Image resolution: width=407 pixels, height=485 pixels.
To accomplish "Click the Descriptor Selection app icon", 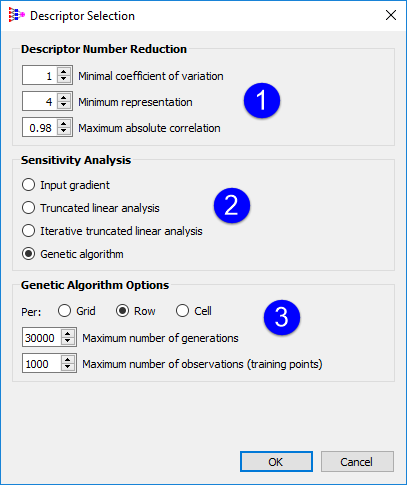I will pyautogui.click(x=16, y=15).
